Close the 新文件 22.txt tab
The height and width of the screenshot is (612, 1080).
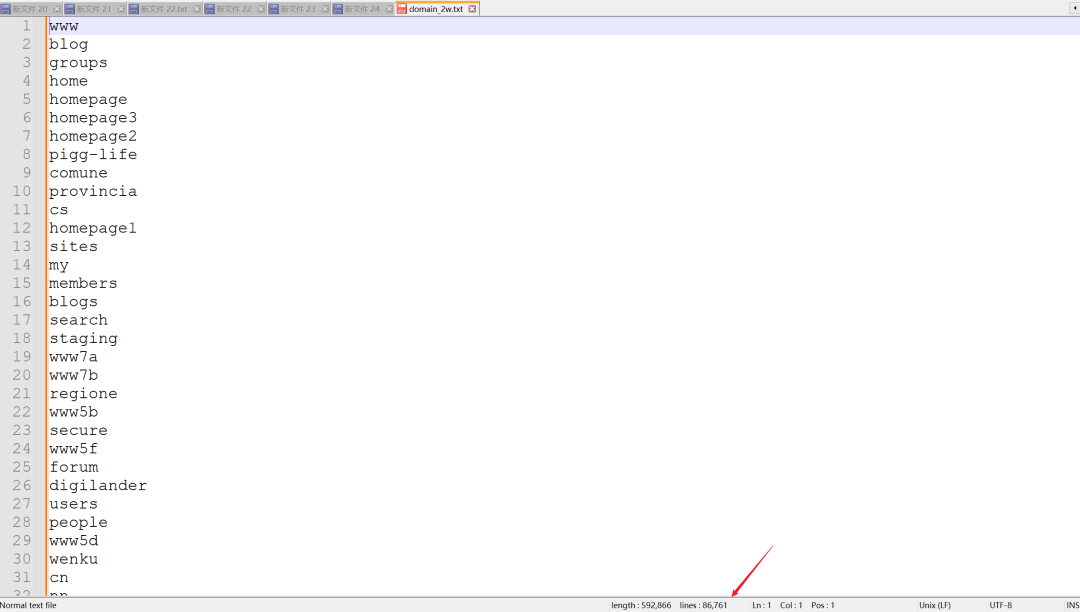tap(196, 9)
